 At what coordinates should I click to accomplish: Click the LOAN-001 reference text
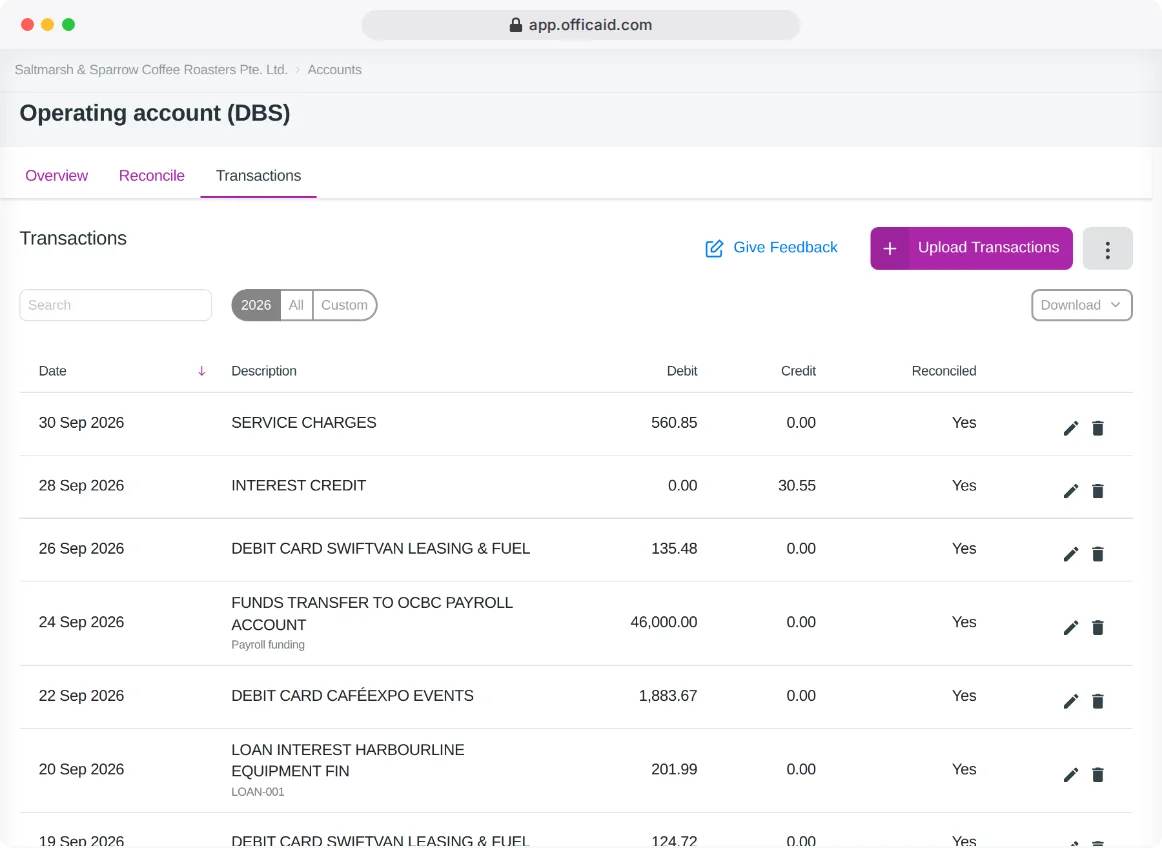click(x=258, y=792)
